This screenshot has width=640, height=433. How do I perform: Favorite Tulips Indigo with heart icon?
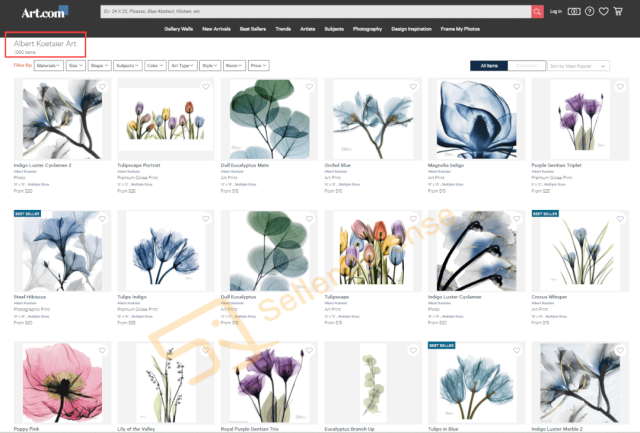206,219
